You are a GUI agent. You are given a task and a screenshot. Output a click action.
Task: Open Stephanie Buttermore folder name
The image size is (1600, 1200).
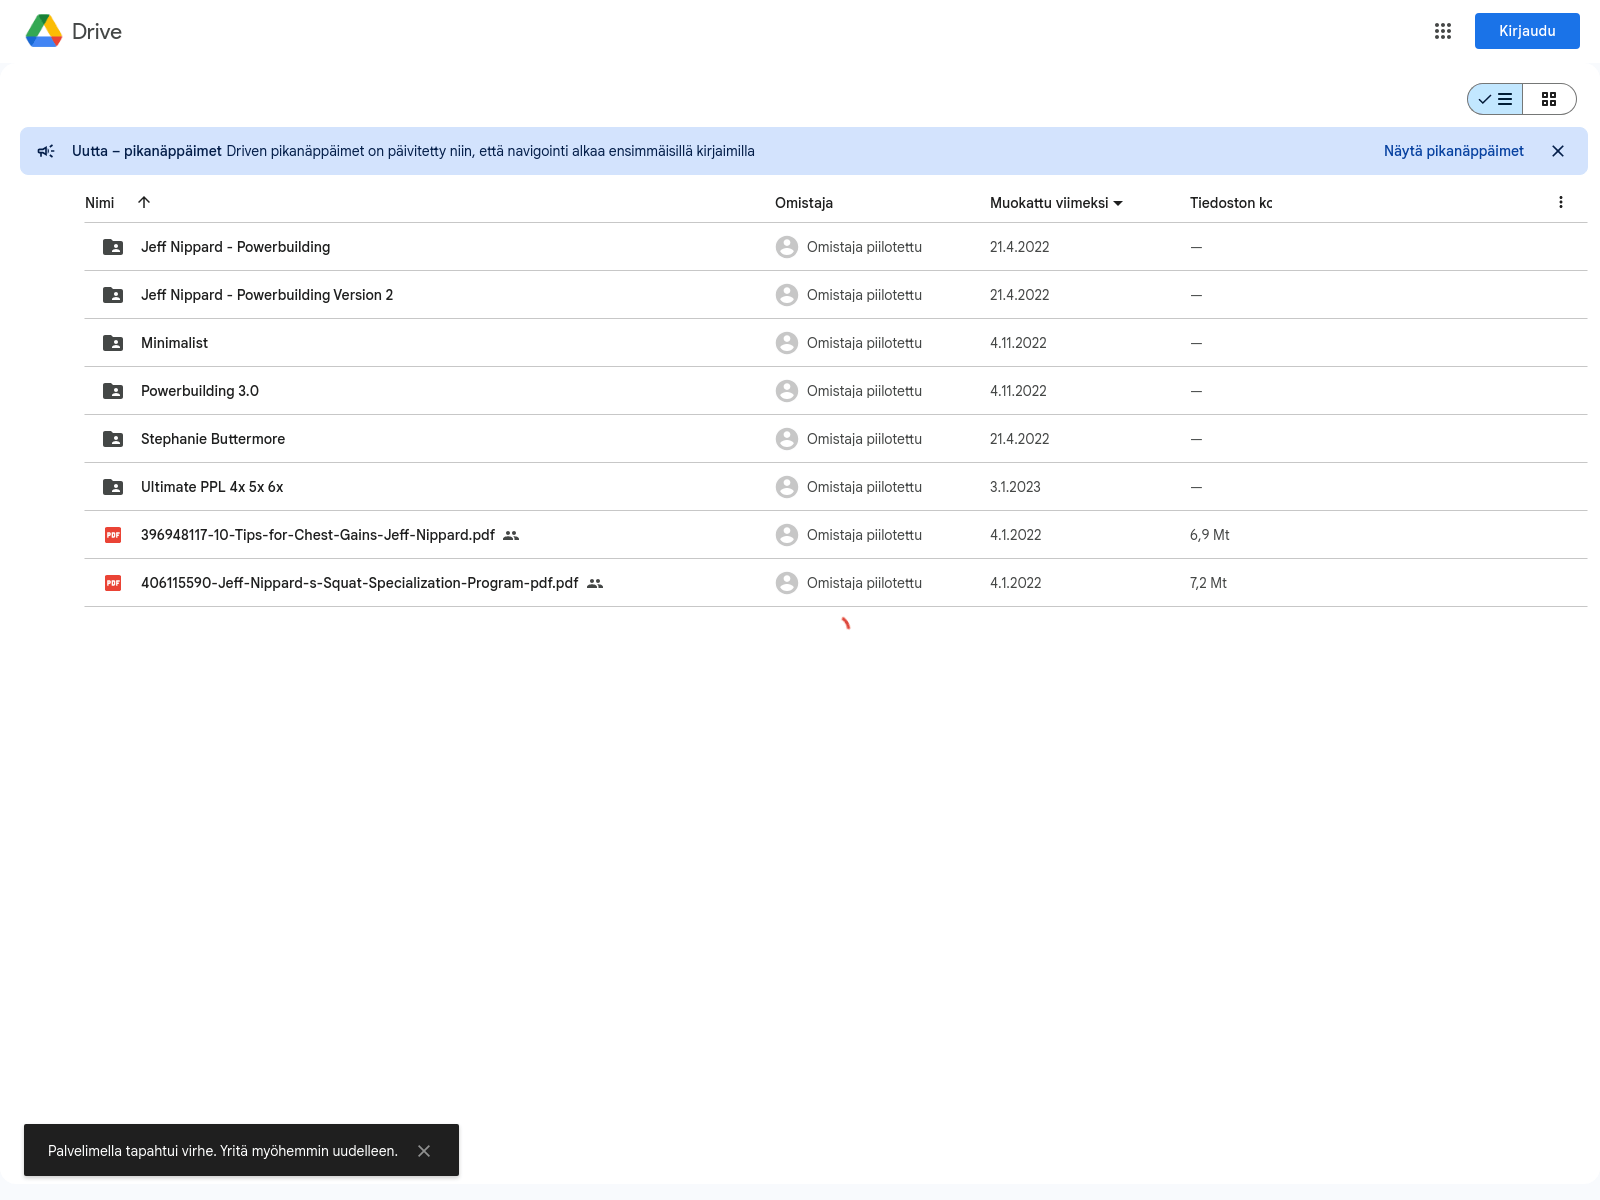click(x=213, y=439)
